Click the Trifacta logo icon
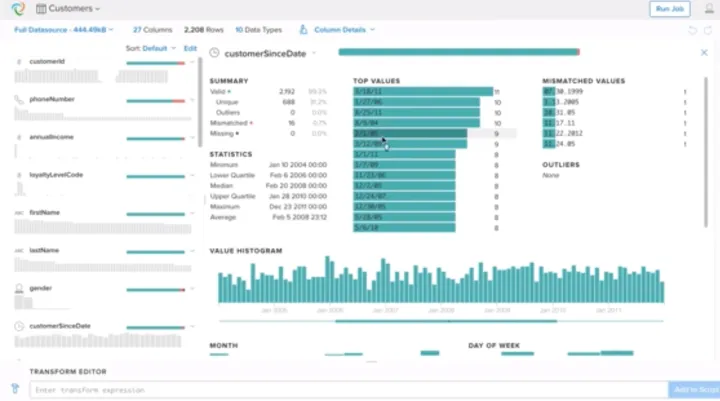 pos(16,9)
